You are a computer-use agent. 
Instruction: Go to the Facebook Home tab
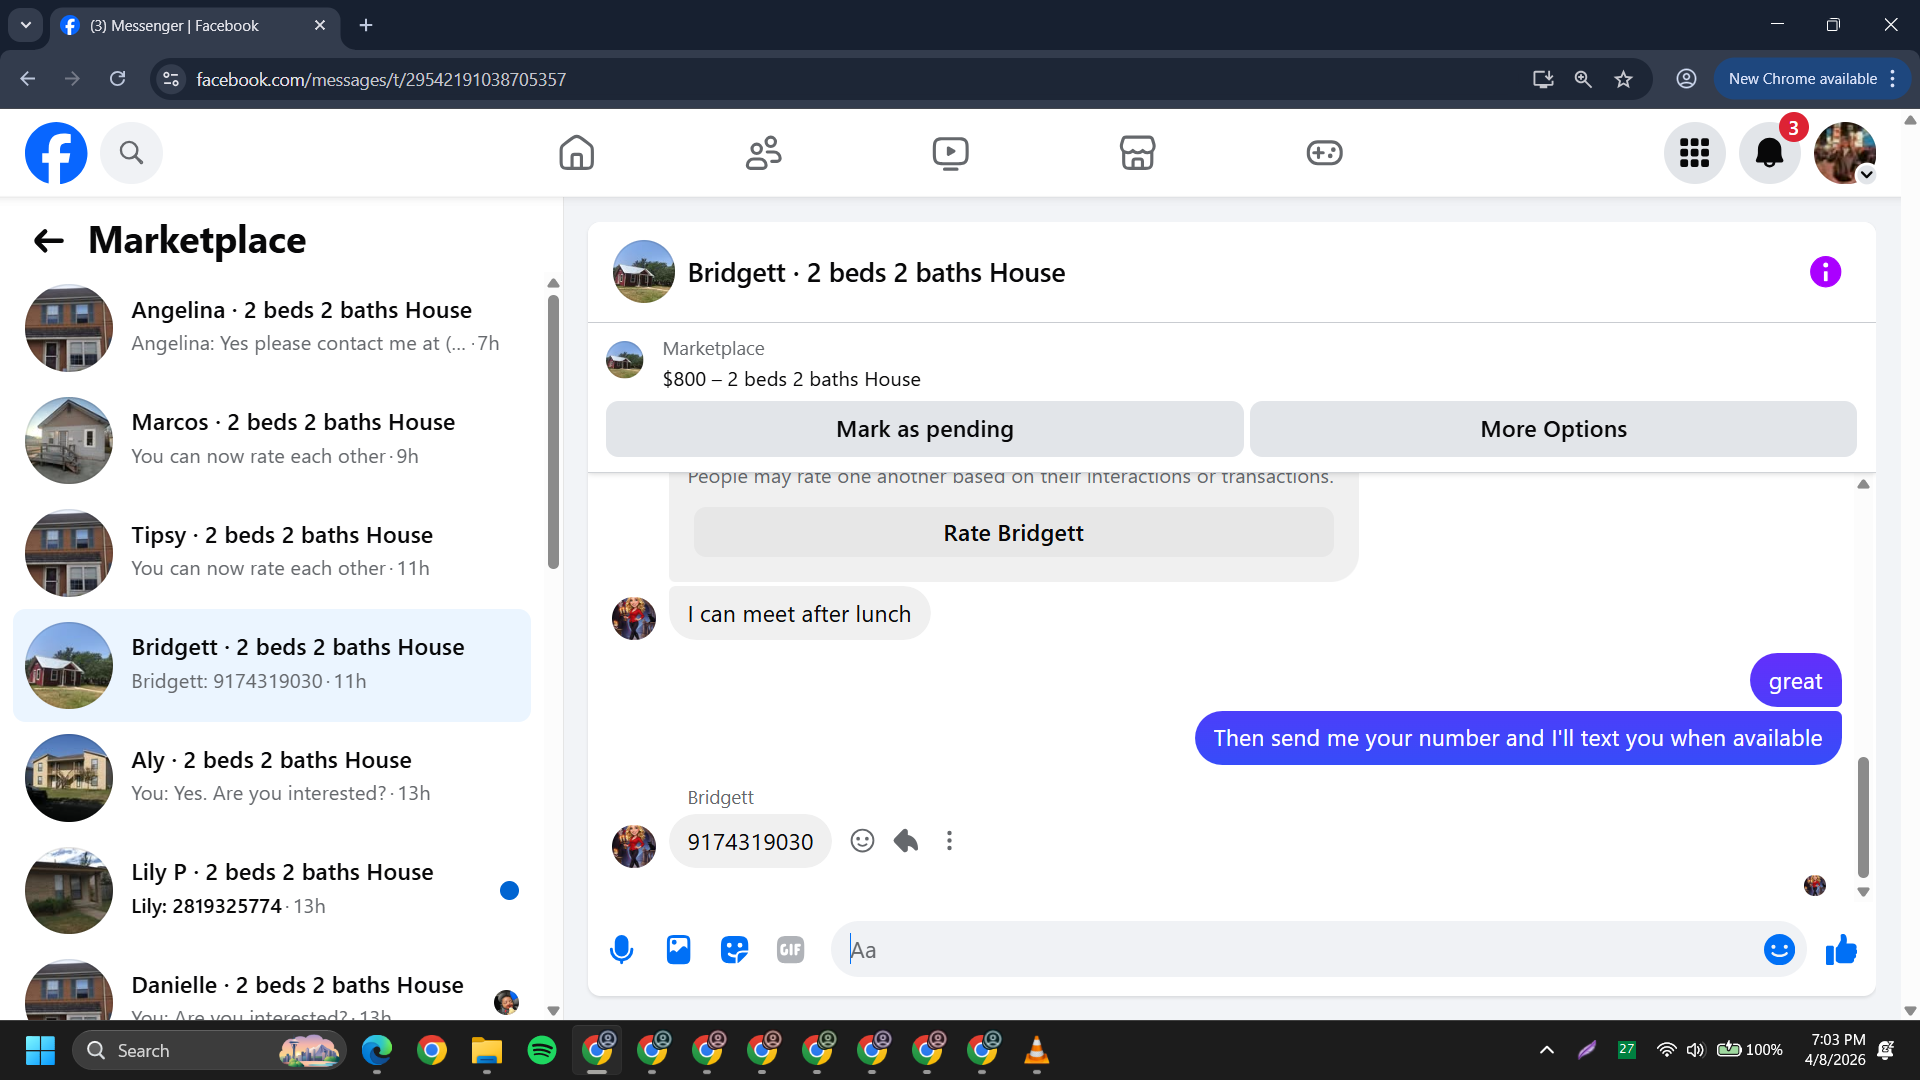576,153
